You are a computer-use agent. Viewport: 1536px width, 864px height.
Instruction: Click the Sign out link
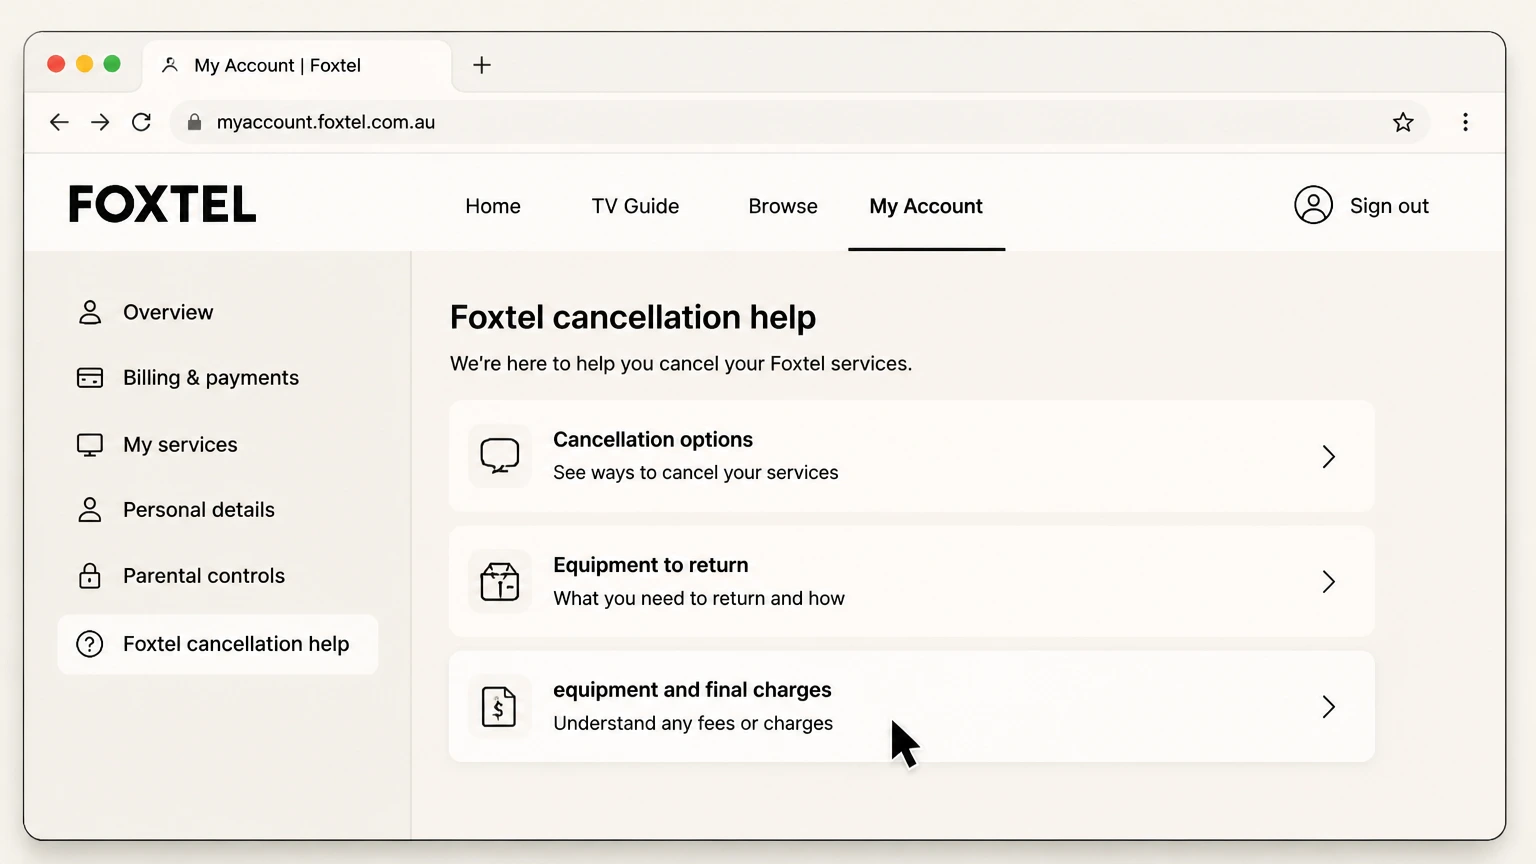click(1389, 206)
